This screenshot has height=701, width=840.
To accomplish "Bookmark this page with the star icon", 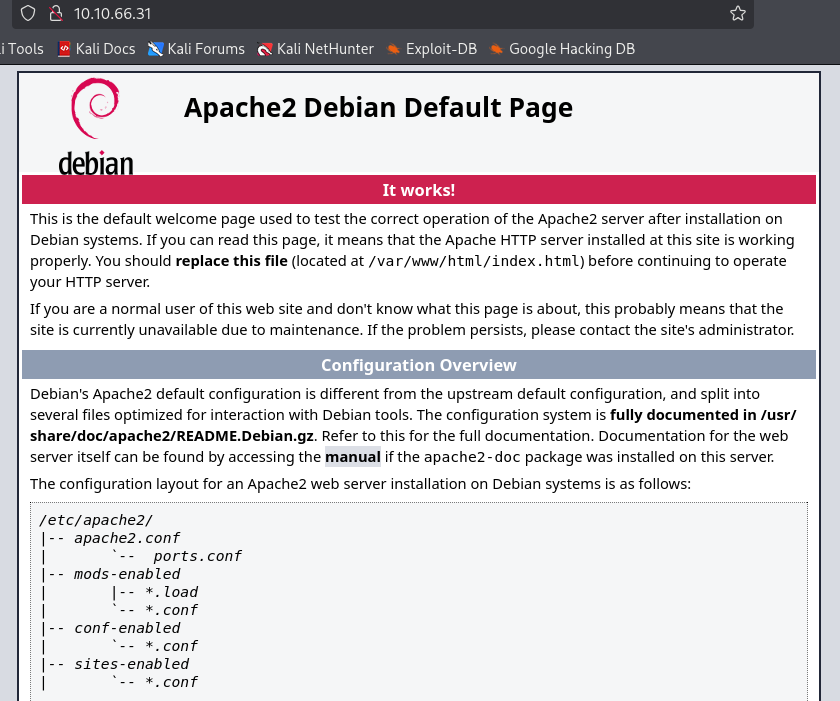I will click(x=738, y=13).
